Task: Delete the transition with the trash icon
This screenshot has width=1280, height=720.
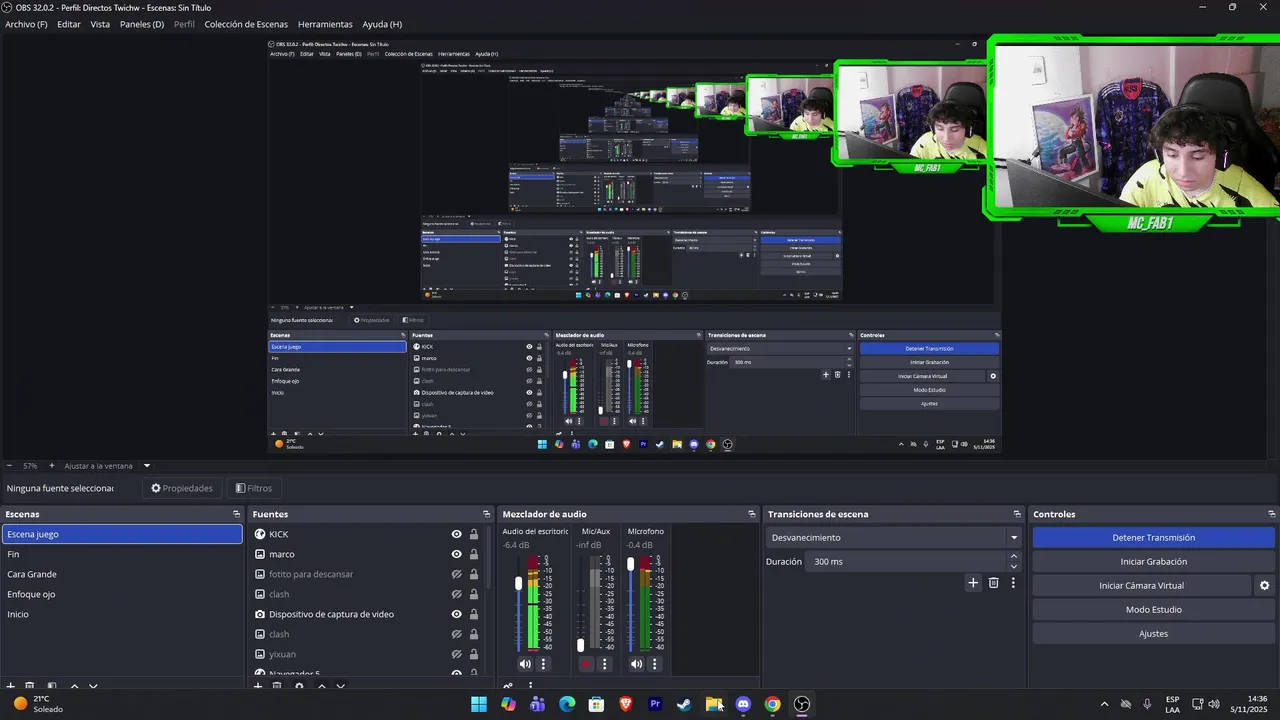Action: click(x=993, y=582)
